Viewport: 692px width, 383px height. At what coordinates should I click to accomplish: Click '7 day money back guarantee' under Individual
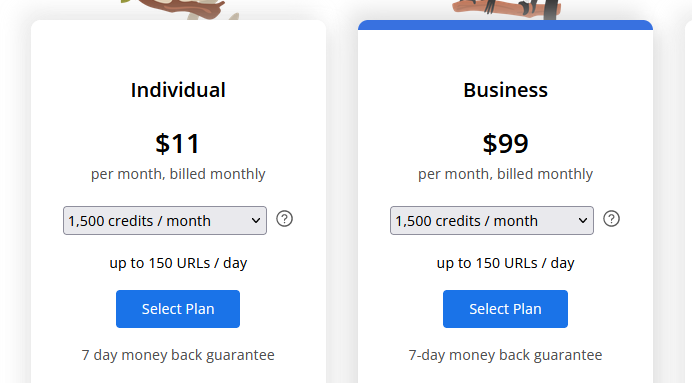point(178,355)
